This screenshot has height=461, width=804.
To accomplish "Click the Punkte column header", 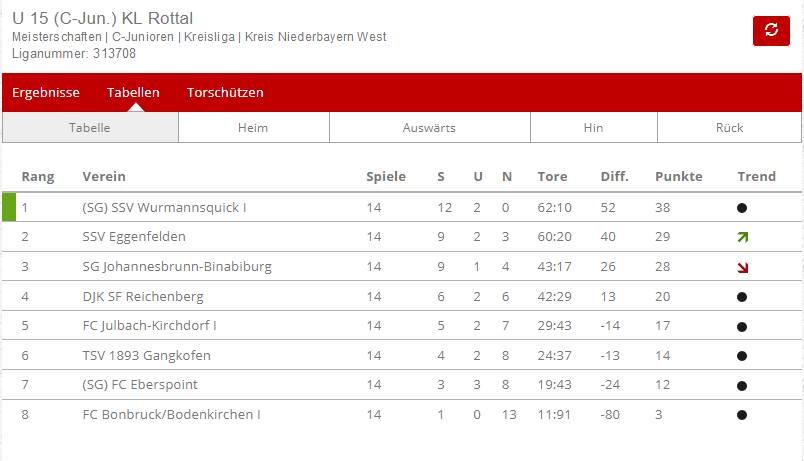I will (678, 176).
